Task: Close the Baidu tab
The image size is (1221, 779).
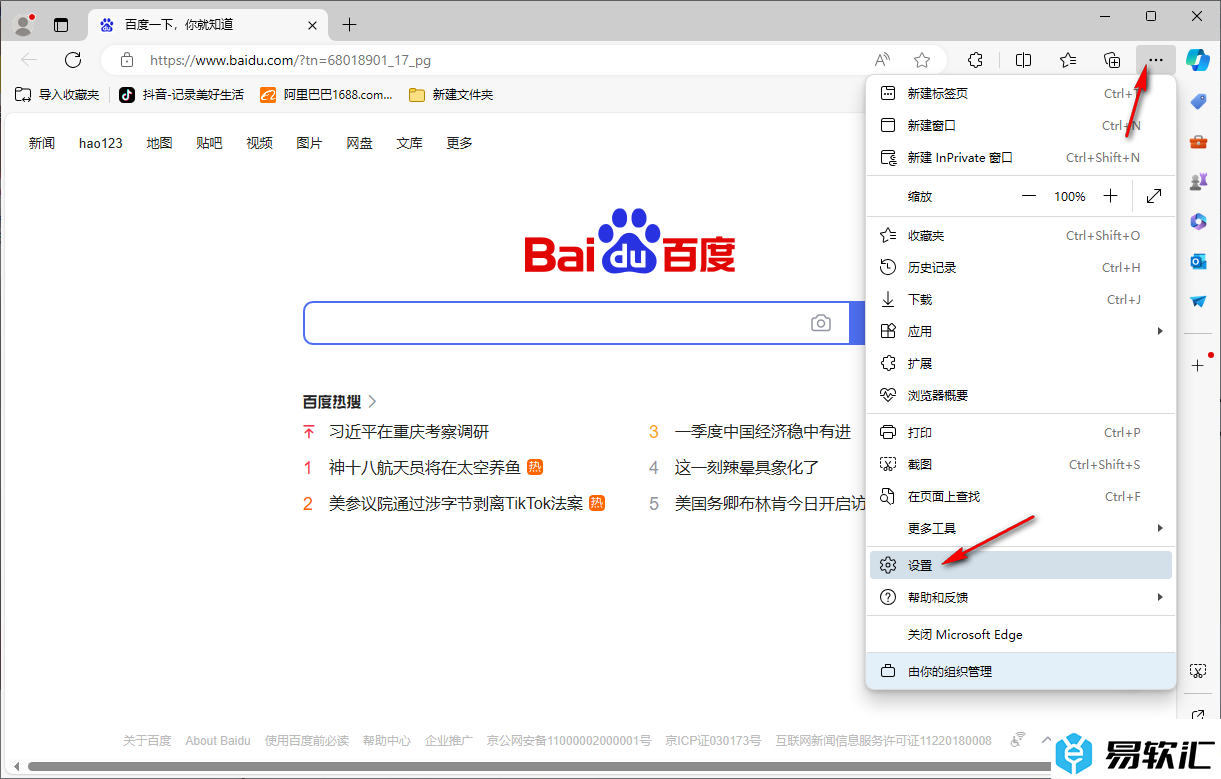Action: (x=313, y=25)
